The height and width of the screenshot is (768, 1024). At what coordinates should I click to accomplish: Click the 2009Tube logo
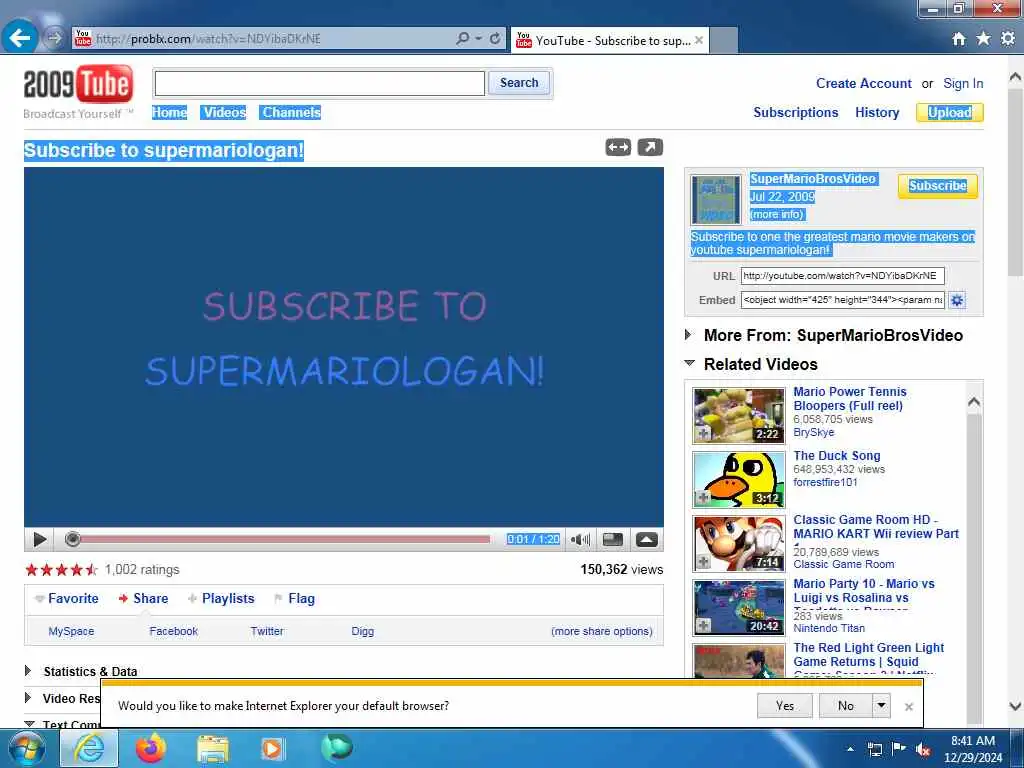(x=78, y=84)
